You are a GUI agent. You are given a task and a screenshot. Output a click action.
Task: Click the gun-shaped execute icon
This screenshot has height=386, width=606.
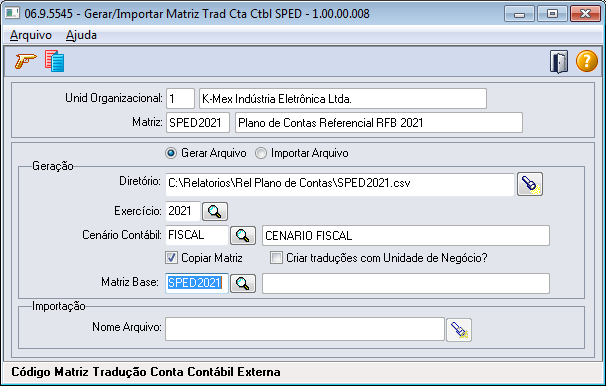(26, 61)
